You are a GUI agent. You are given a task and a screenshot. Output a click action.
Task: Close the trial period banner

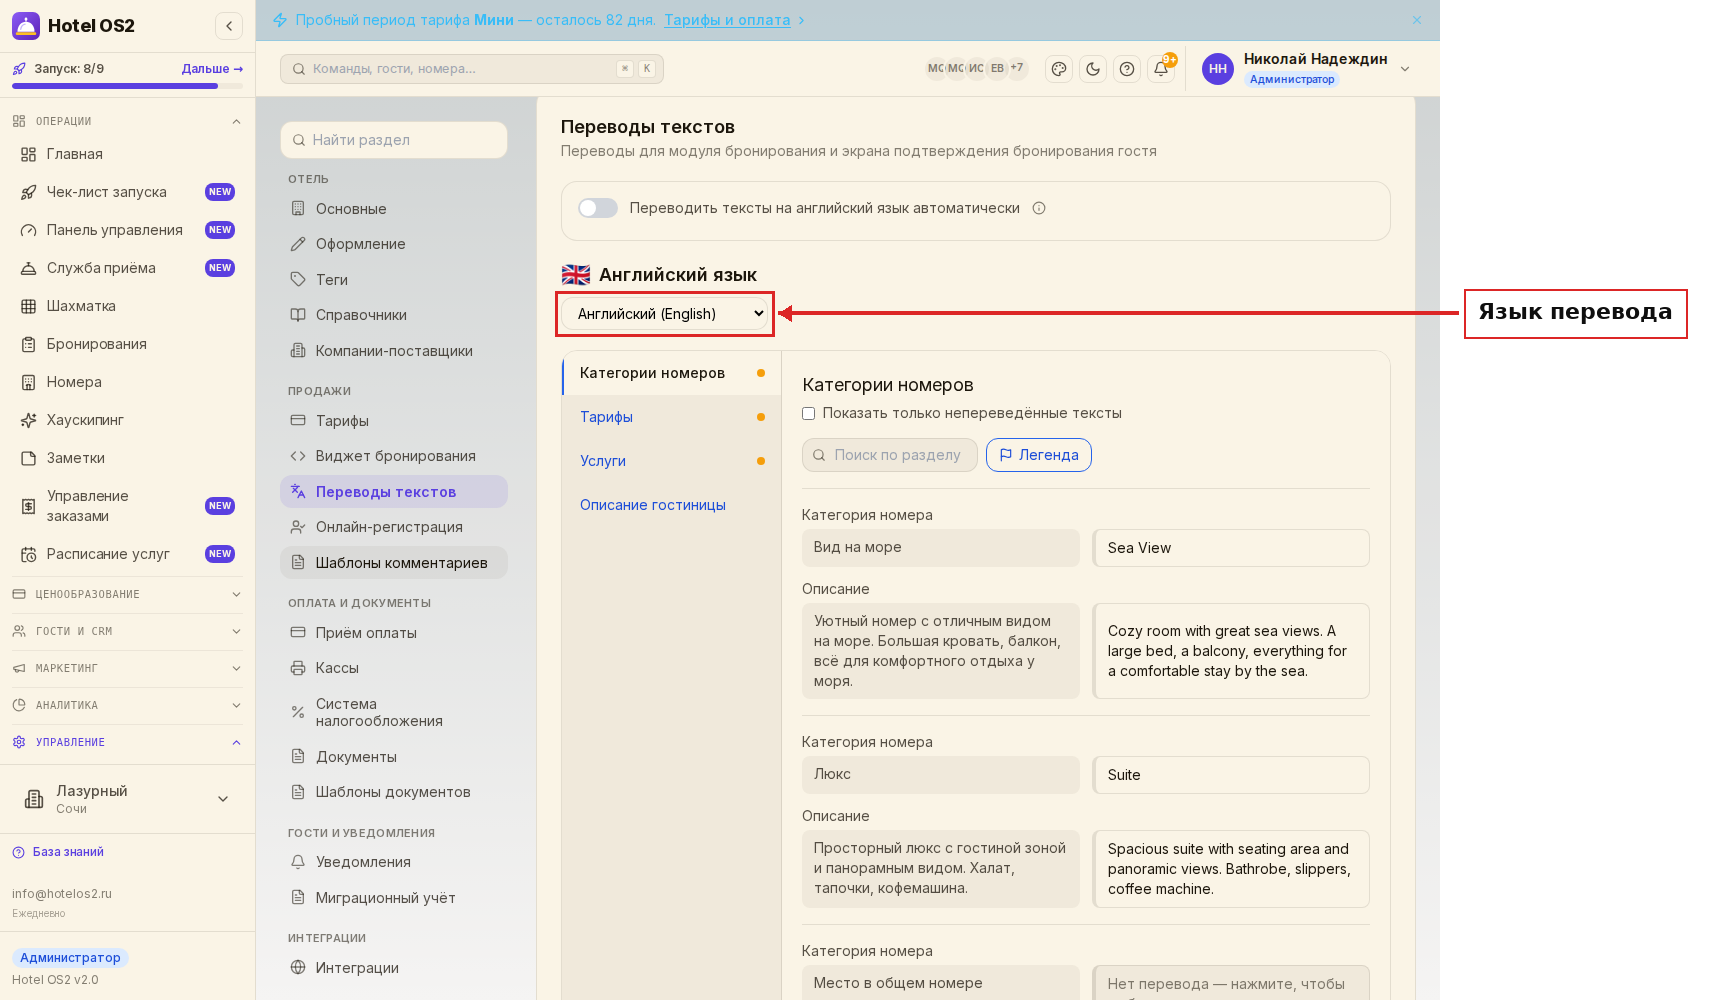click(x=1417, y=20)
